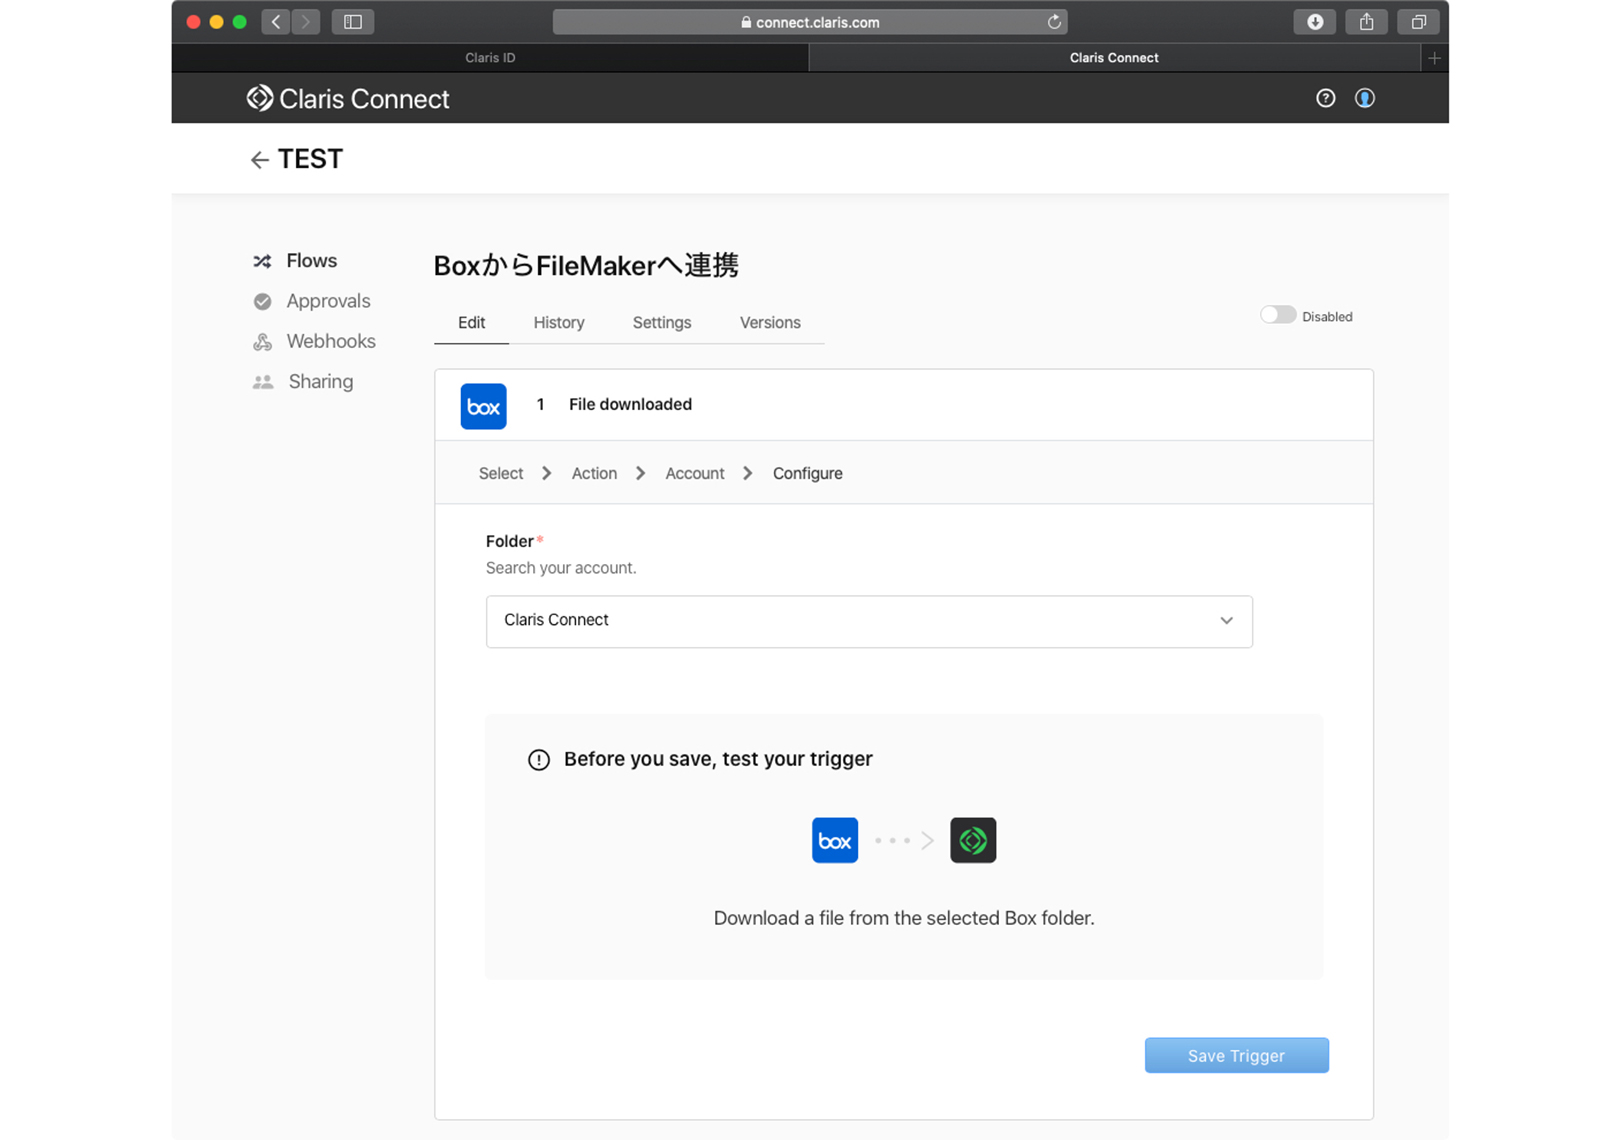Click the Box app icon in step 1
Image resolution: width=1600 pixels, height=1140 pixels.
pyautogui.click(x=483, y=406)
